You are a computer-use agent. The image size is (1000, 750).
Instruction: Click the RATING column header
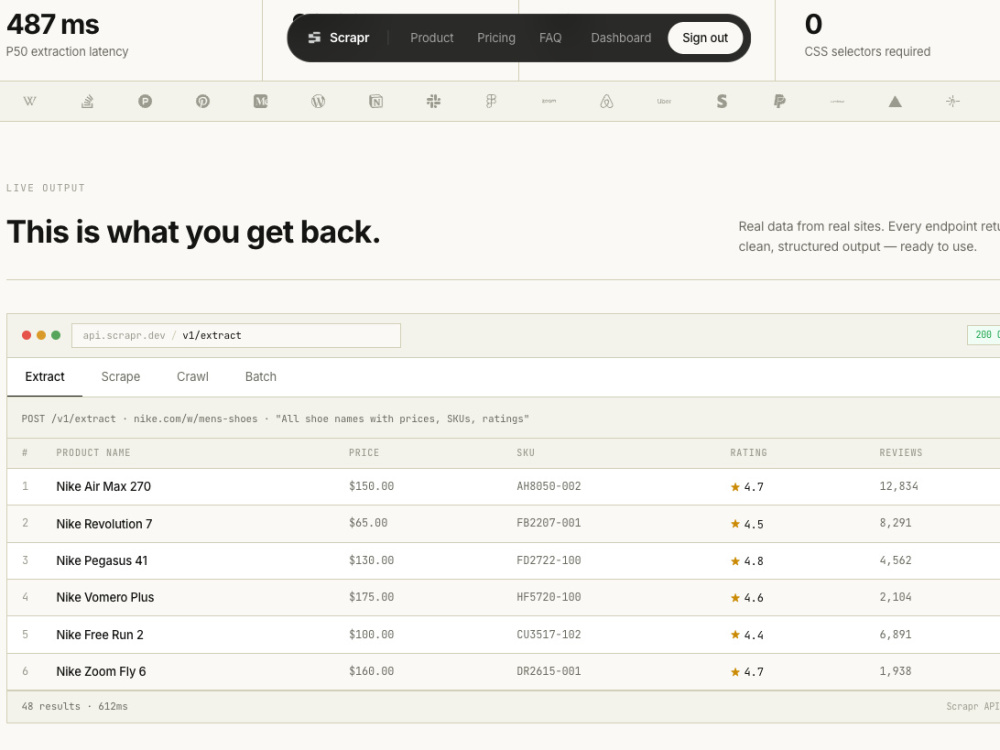click(x=749, y=453)
